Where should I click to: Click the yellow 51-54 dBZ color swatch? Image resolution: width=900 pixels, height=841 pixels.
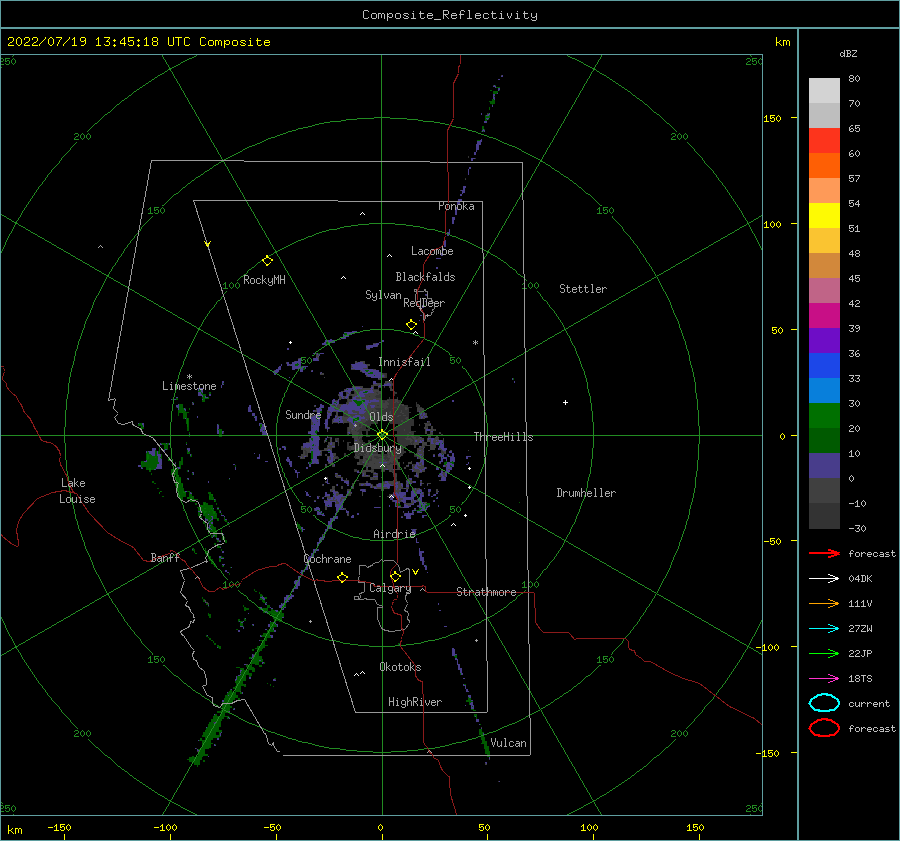point(824,216)
